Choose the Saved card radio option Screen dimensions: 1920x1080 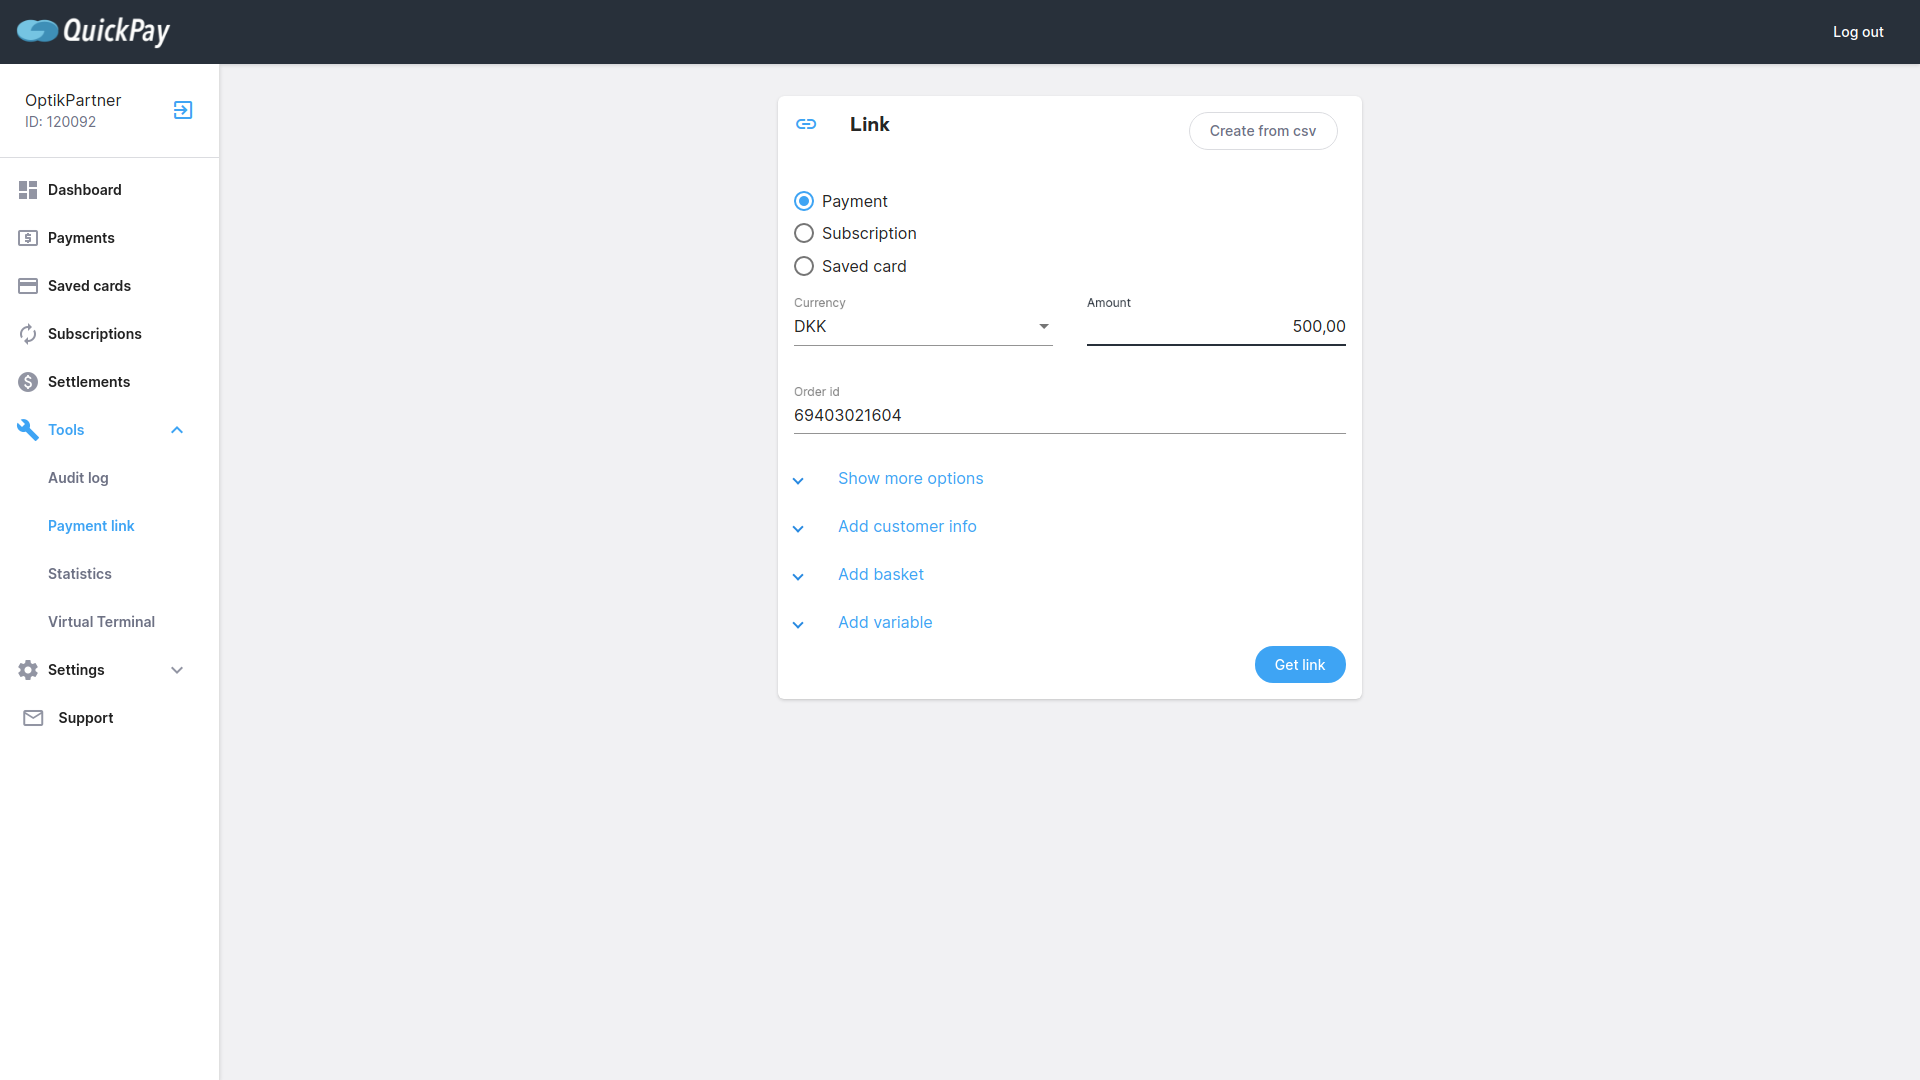click(804, 266)
